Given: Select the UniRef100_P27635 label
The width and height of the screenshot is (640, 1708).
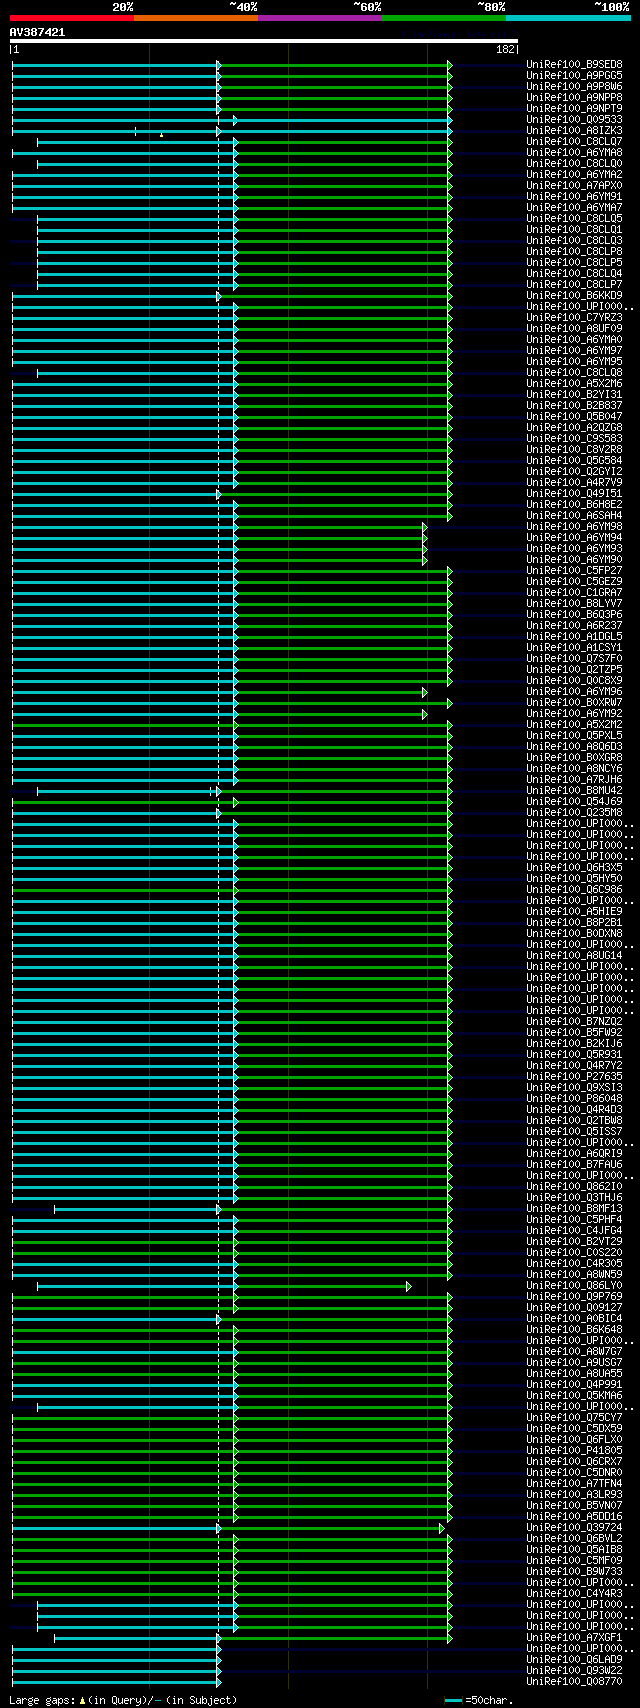Looking at the screenshot, I should pos(574,1077).
